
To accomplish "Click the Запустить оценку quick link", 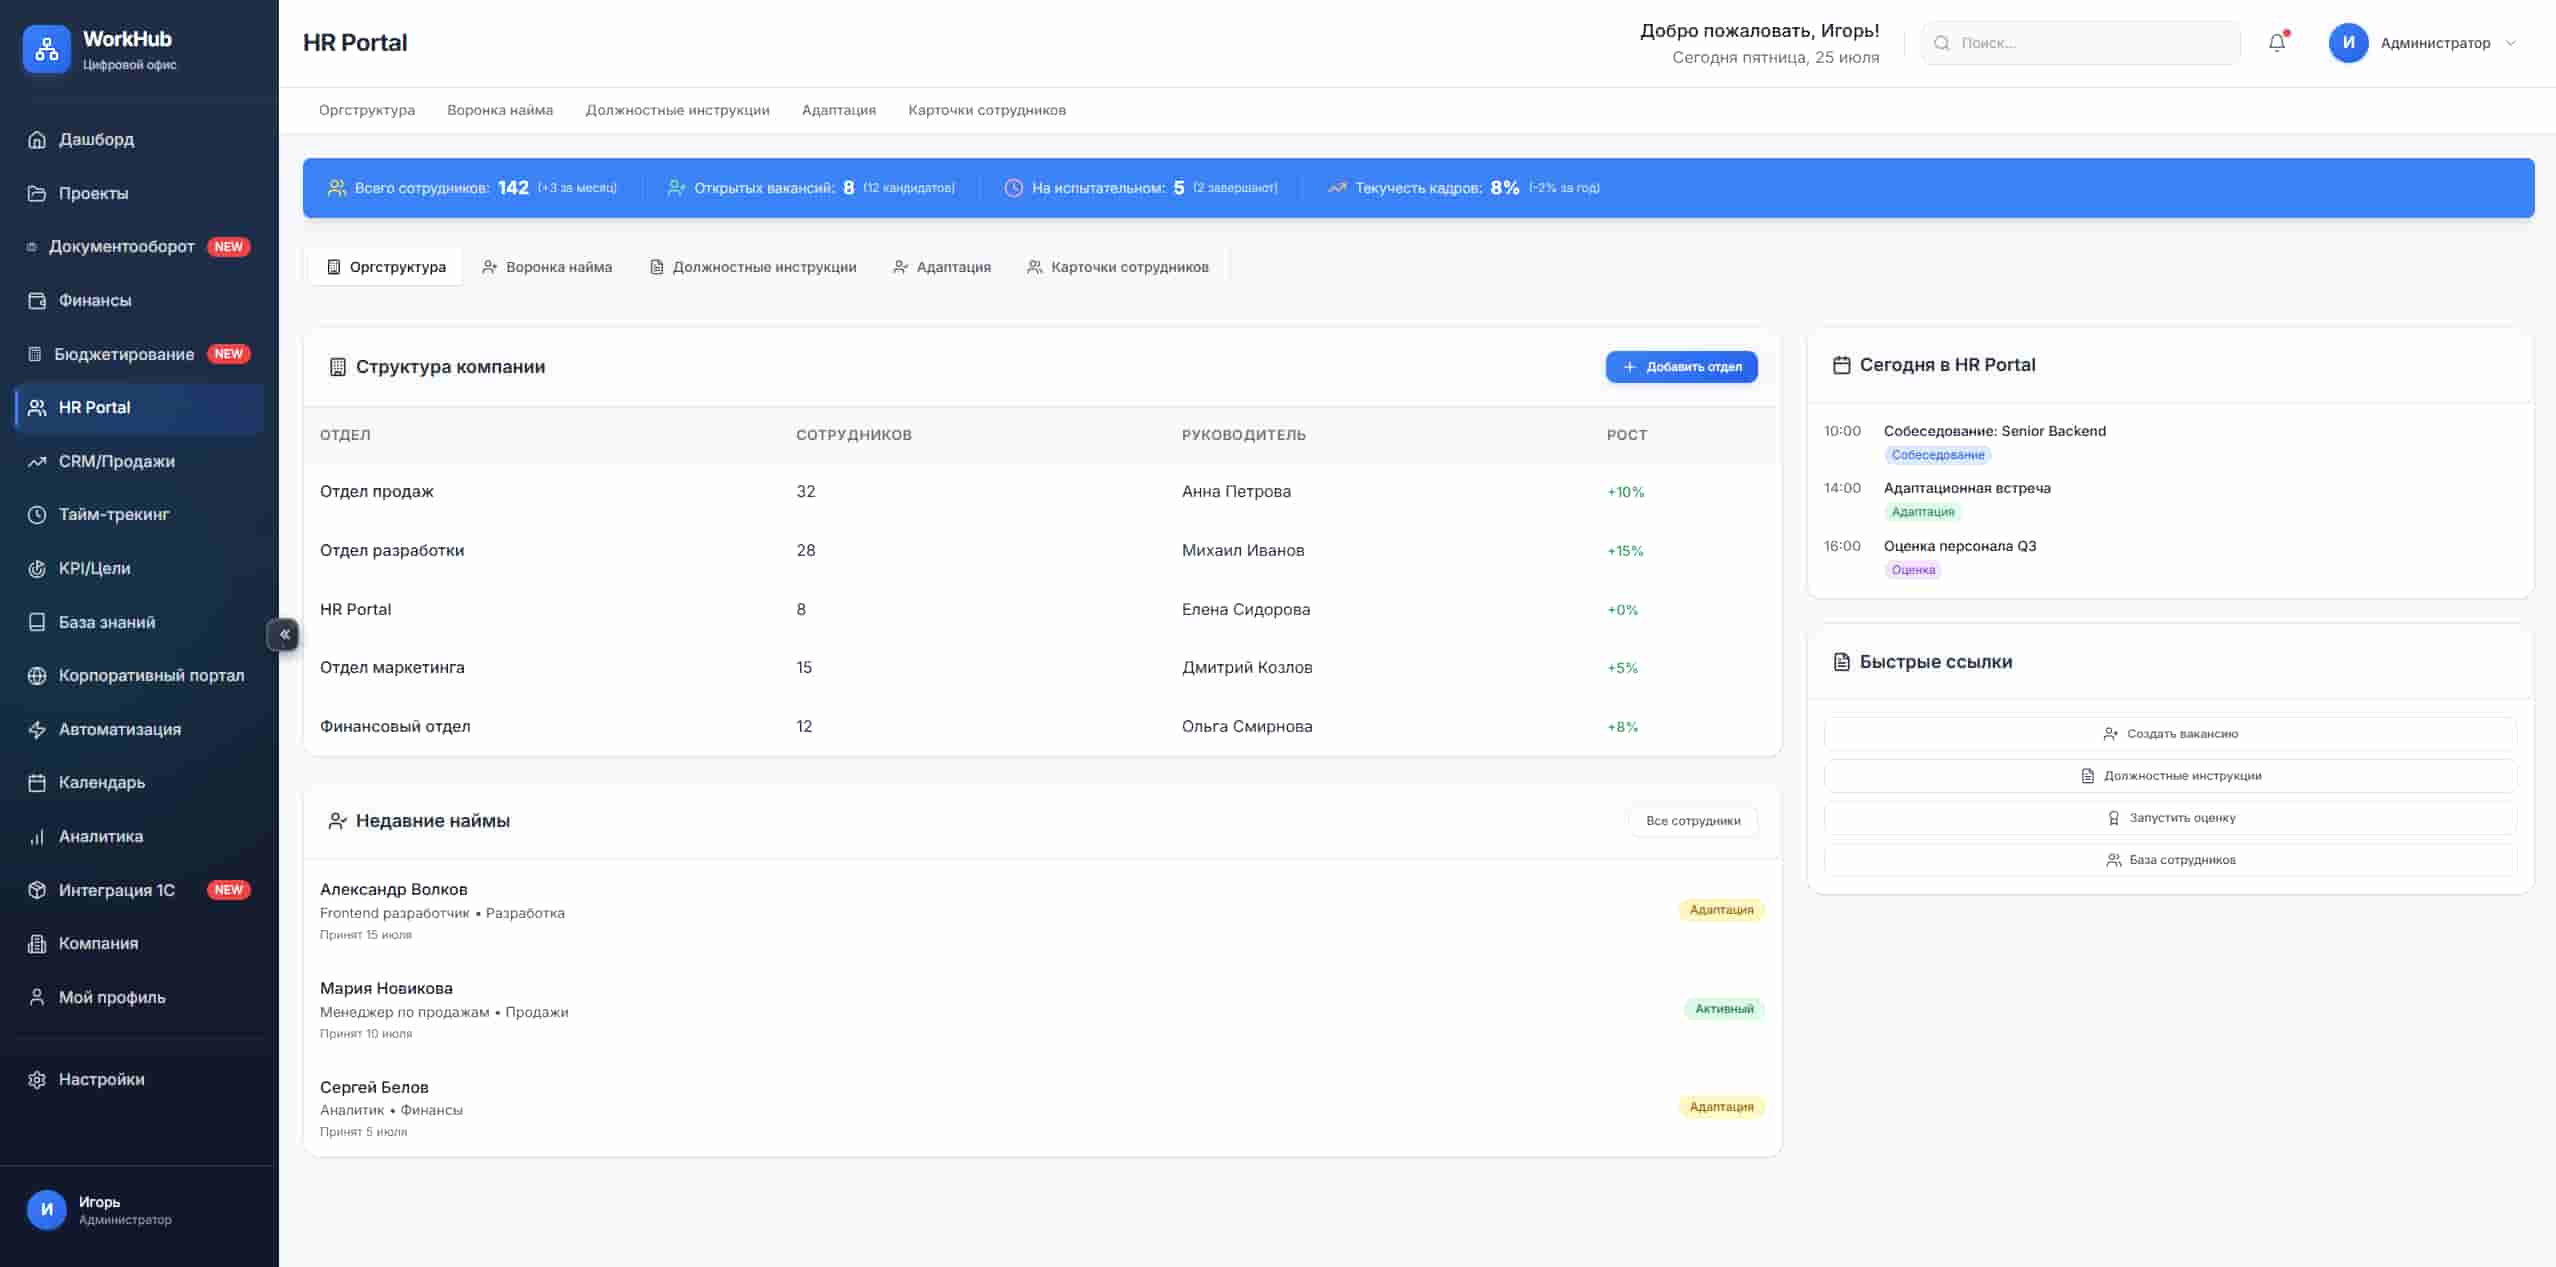I will [x=2170, y=818].
